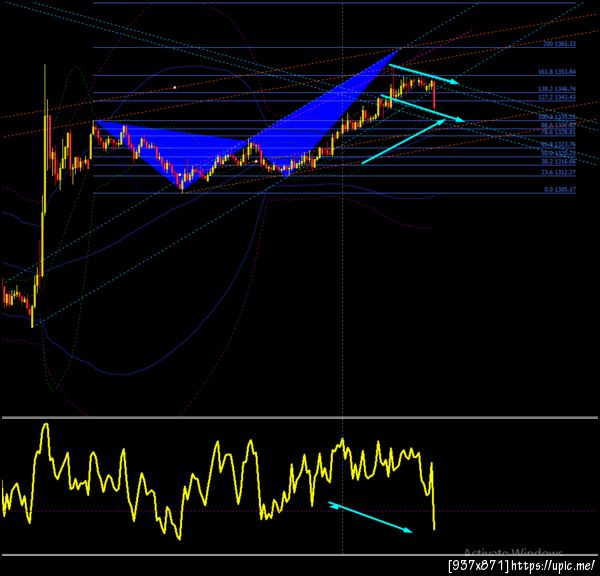Click the 100.0 Fibonacci level label

pos(557,117)
